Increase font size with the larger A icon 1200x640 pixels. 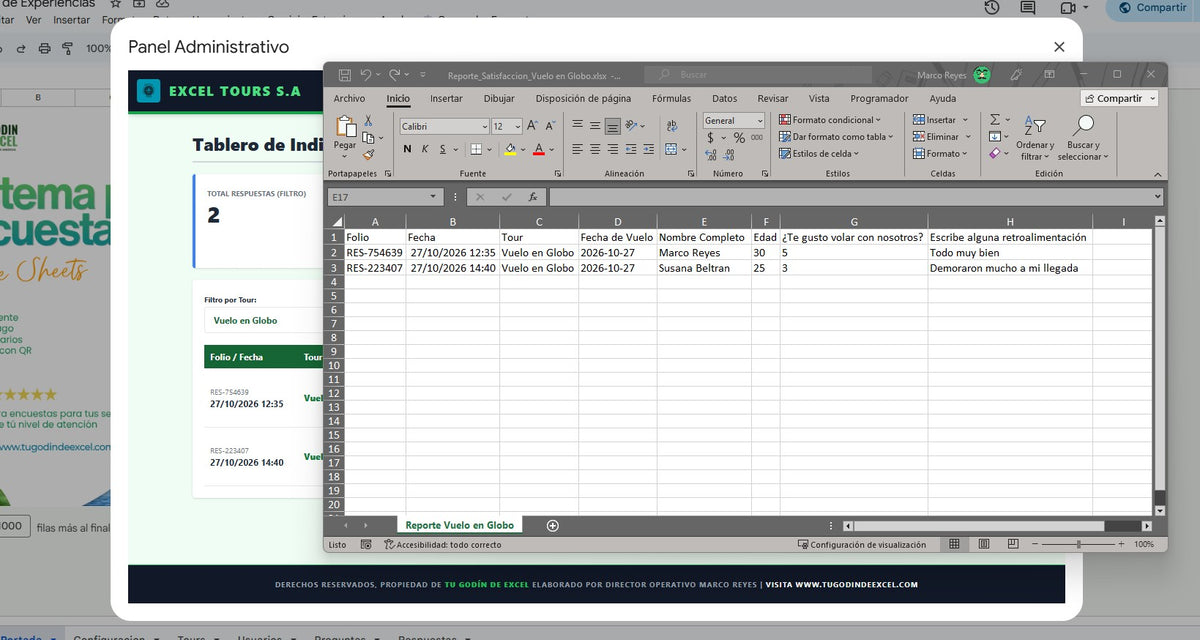532,126
